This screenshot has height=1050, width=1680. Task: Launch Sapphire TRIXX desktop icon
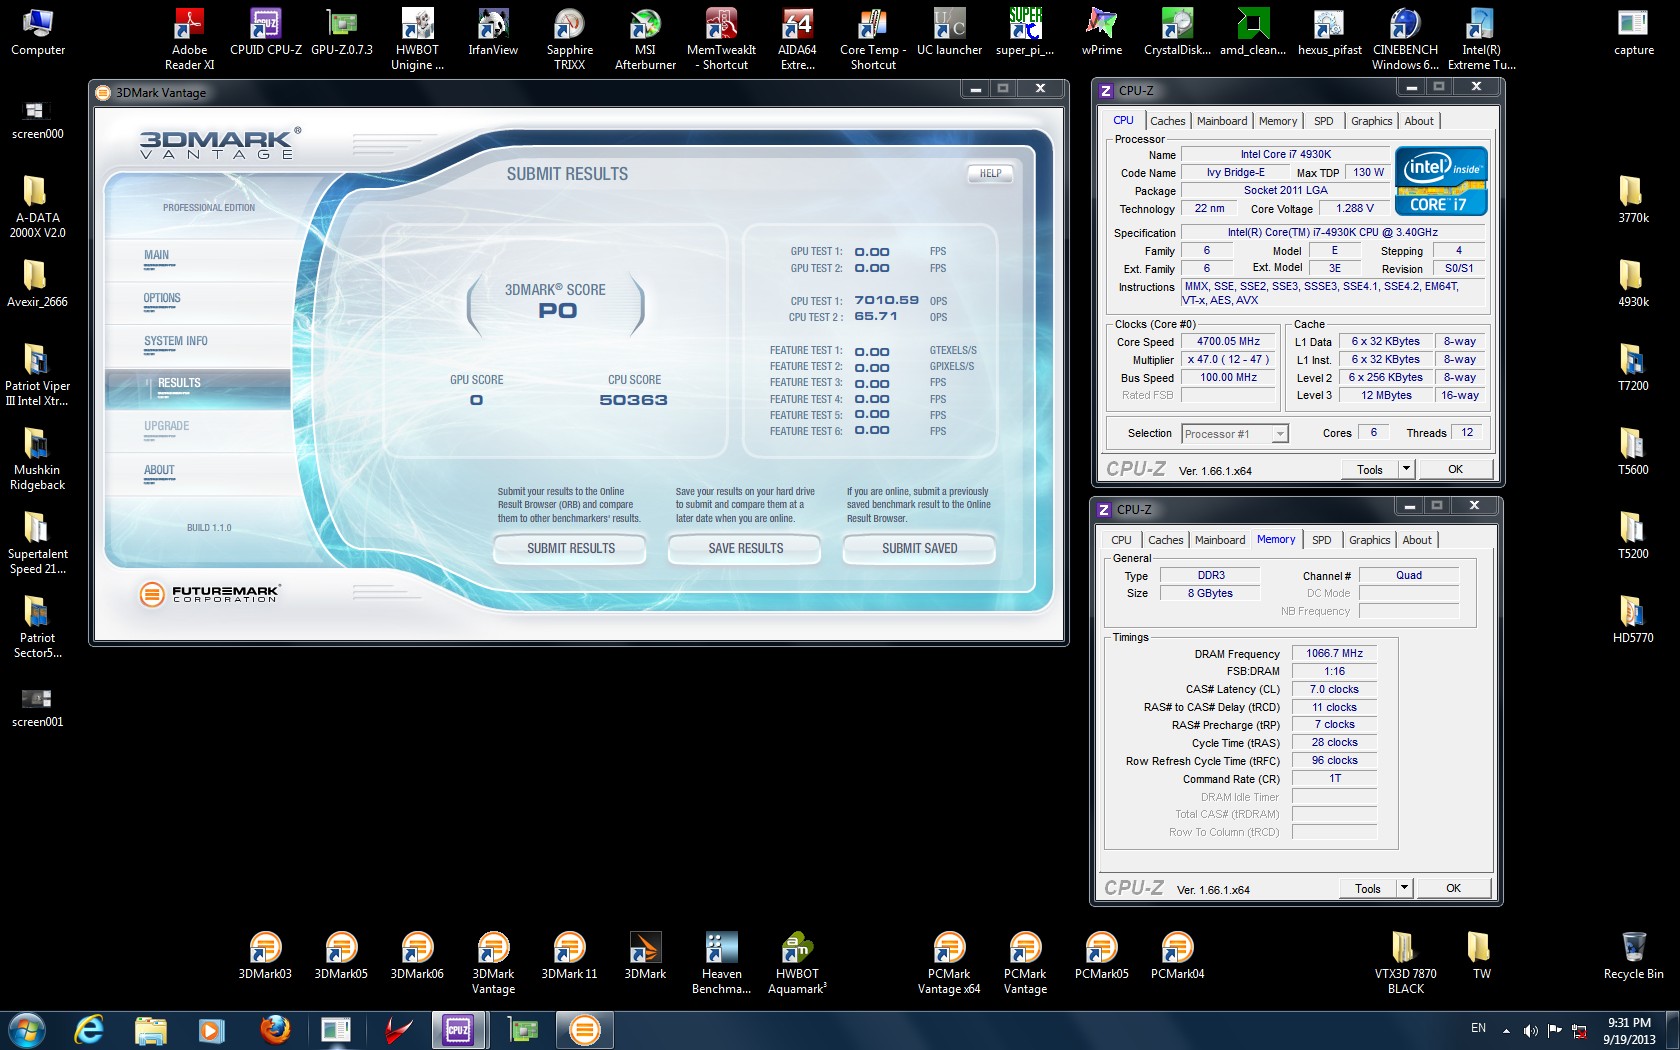coord(570,39)
